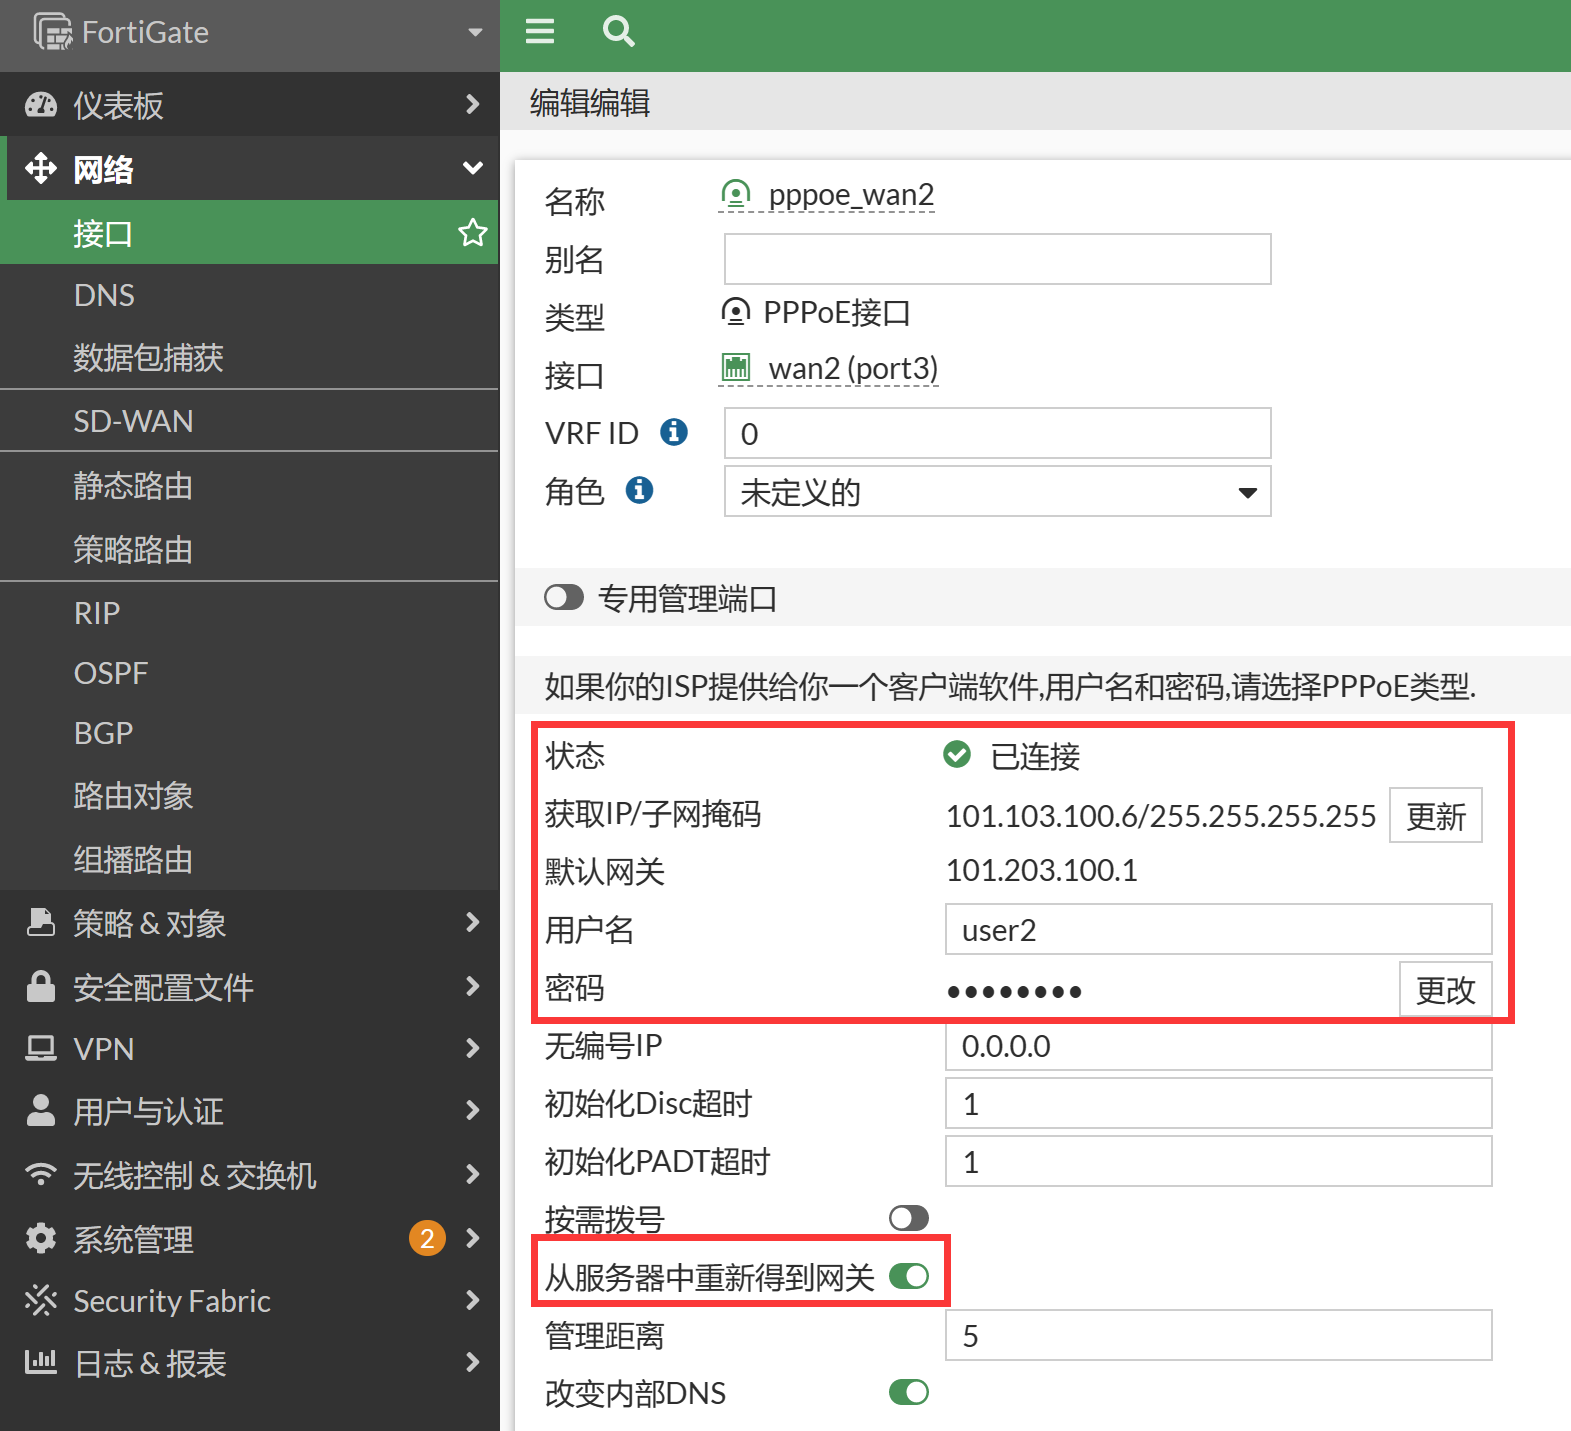Viewport: 1571px width, 1431px height.
Task: Select 静态路由 from the sidebar
Action: click(x=133, y=486)
